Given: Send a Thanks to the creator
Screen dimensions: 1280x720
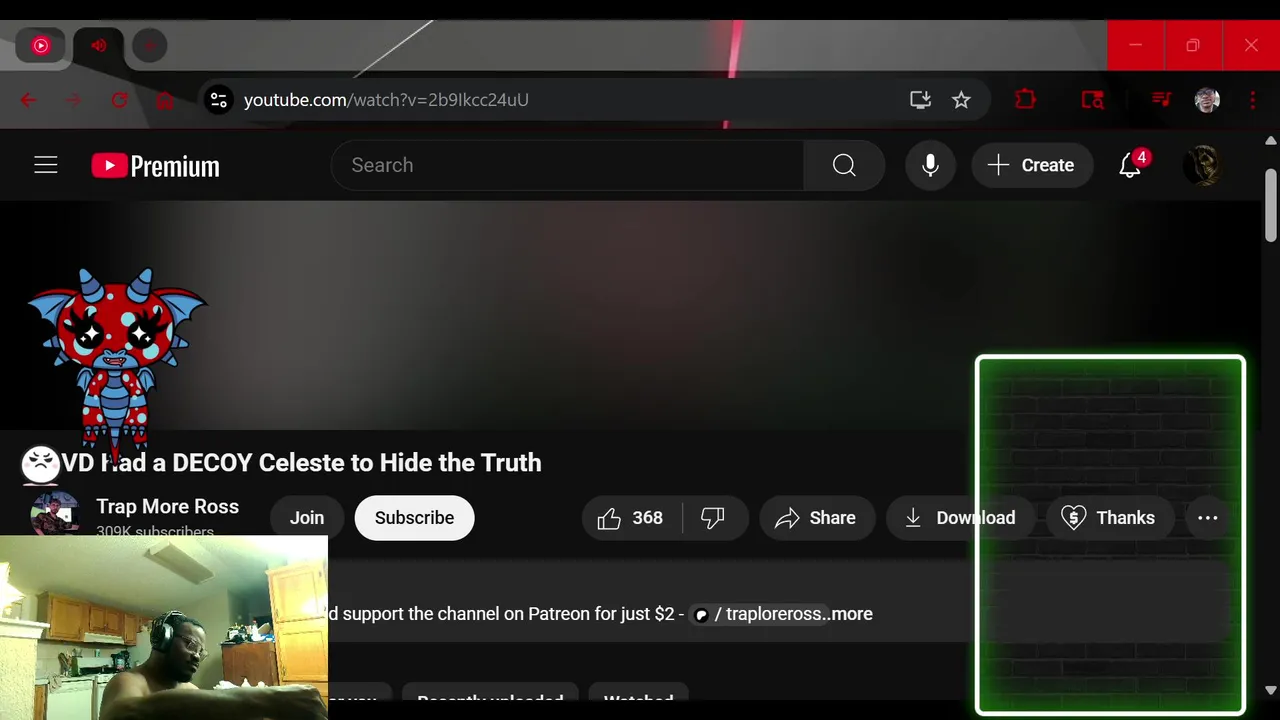Looking at the screenshot, I should coord(1108,517).
